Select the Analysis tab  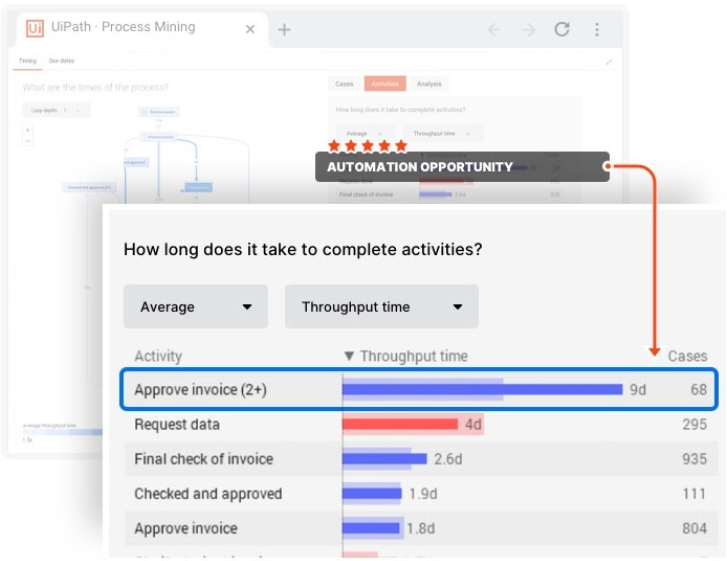coord(429,84)
